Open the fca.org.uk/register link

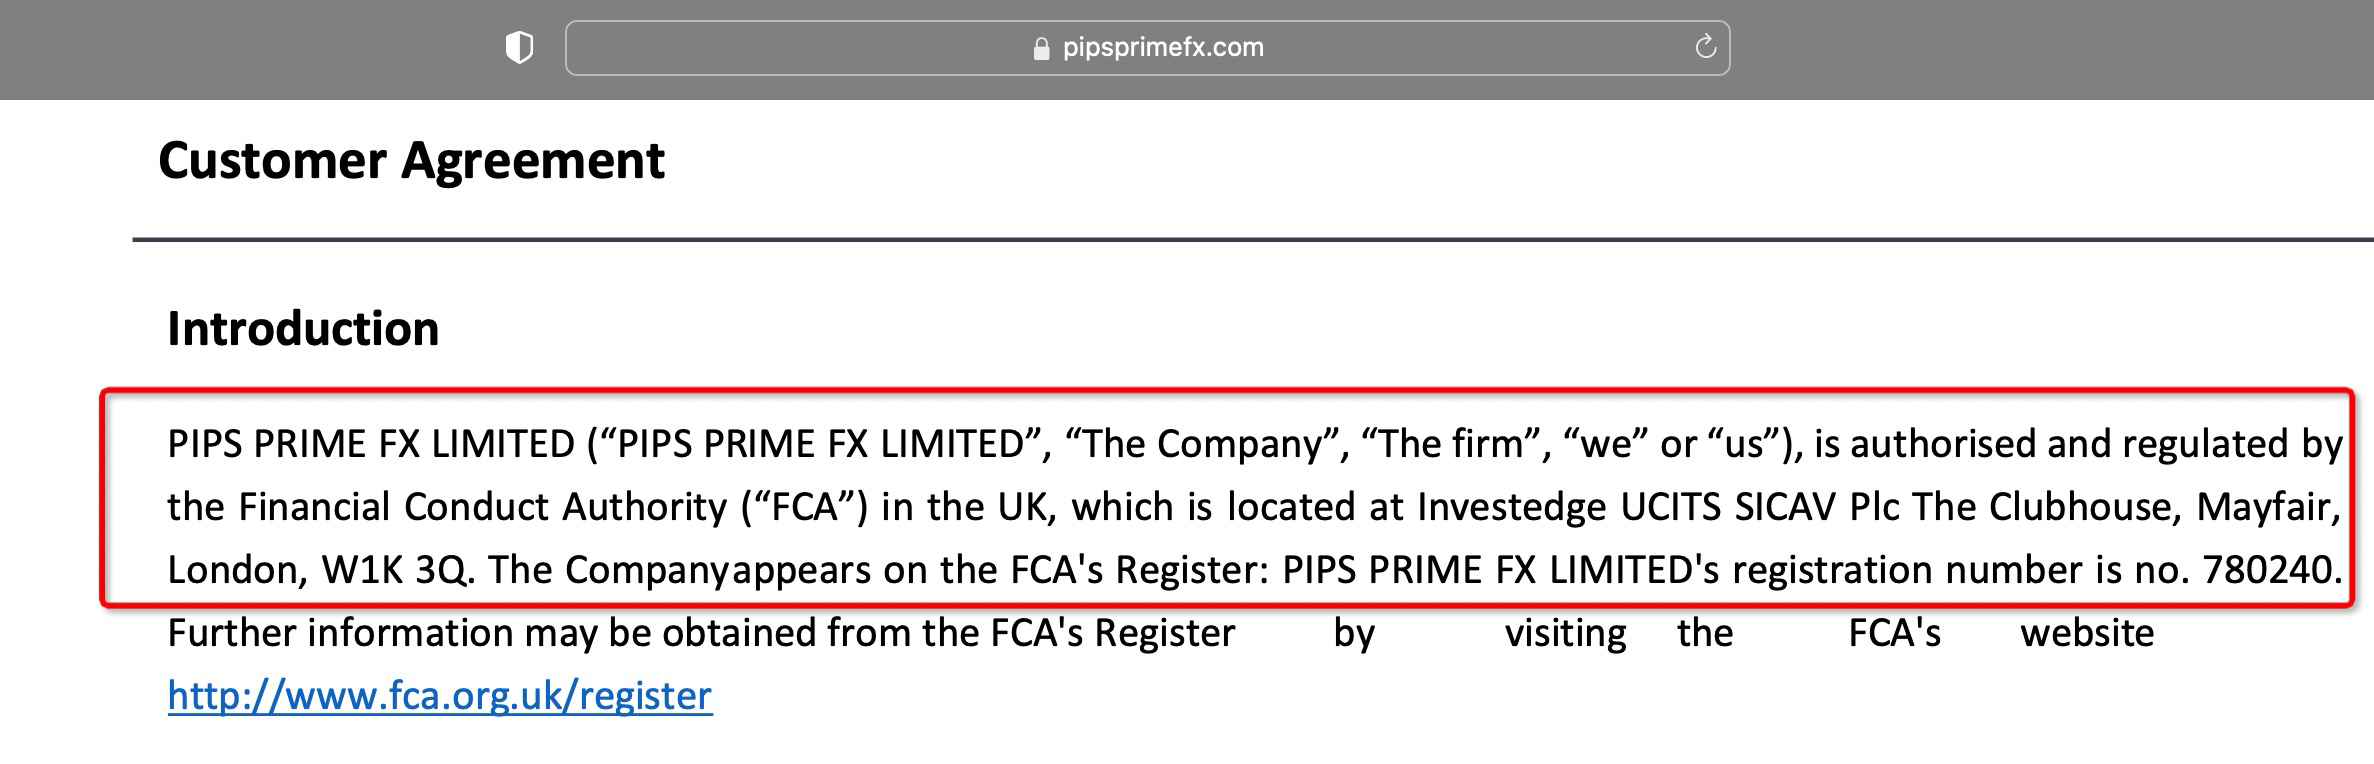pos(440,695)
